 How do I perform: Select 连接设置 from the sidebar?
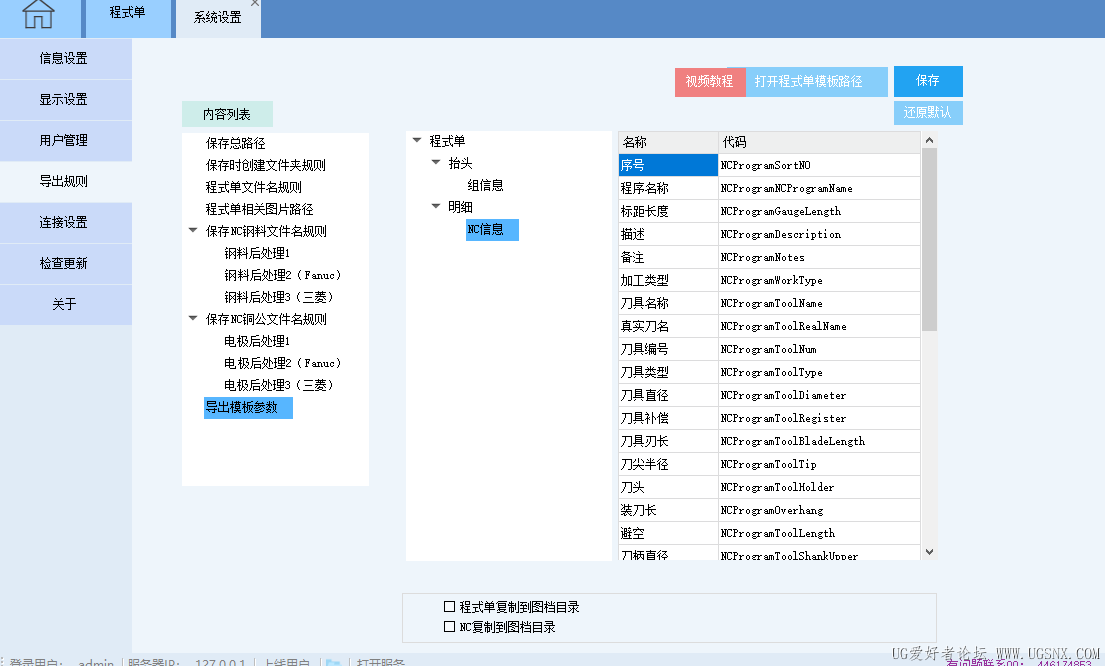[65, 223]
